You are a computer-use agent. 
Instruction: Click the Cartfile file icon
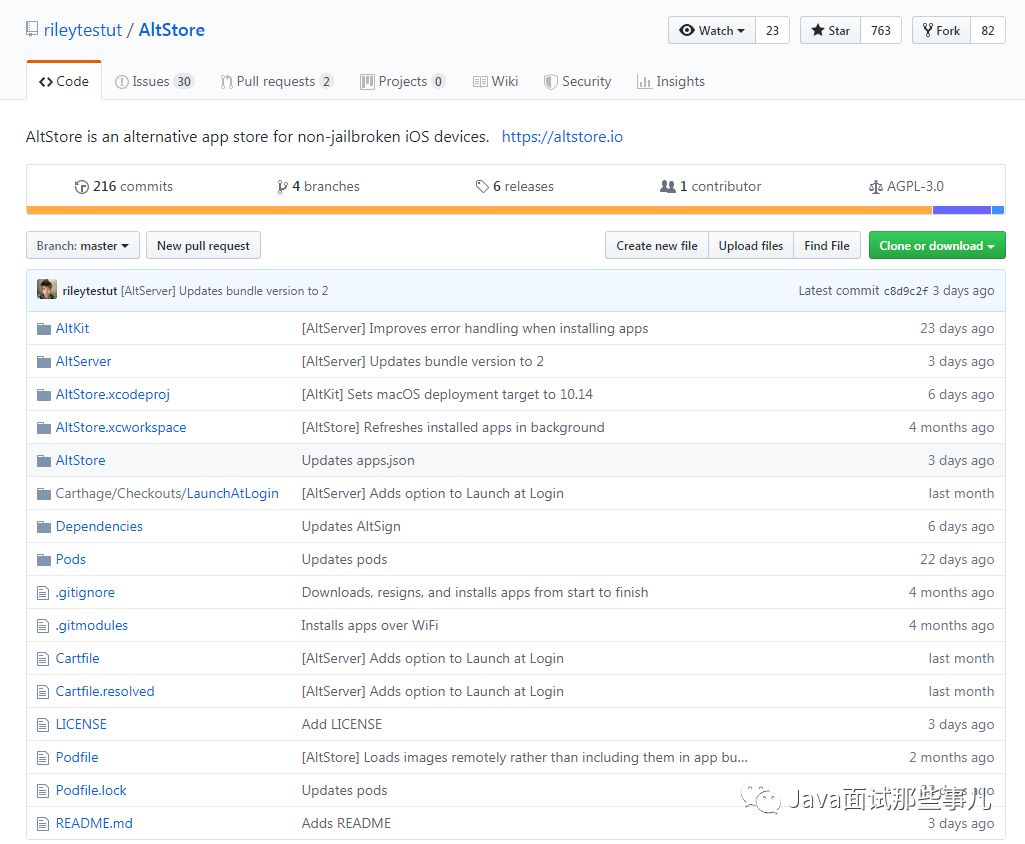pyautogui.click(x=43, y=659)
